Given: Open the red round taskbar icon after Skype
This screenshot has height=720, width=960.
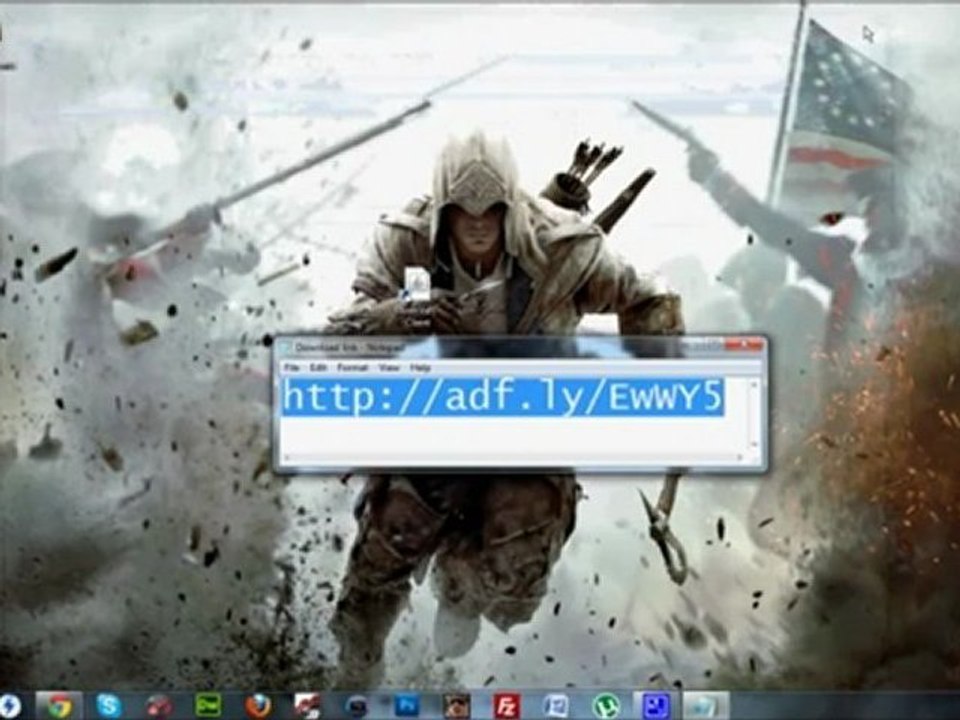Looking at the screenshot, I should point(159,706).
